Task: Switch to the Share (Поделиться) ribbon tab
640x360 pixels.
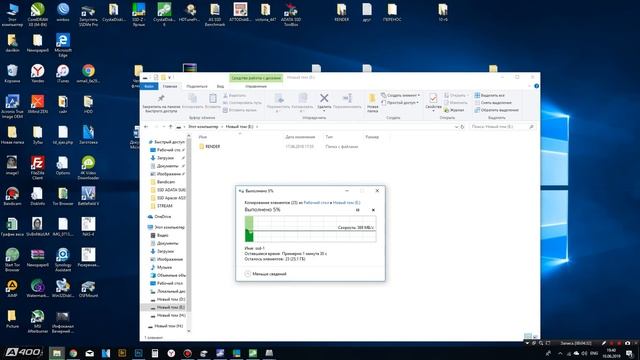Action: click(197, 86)
